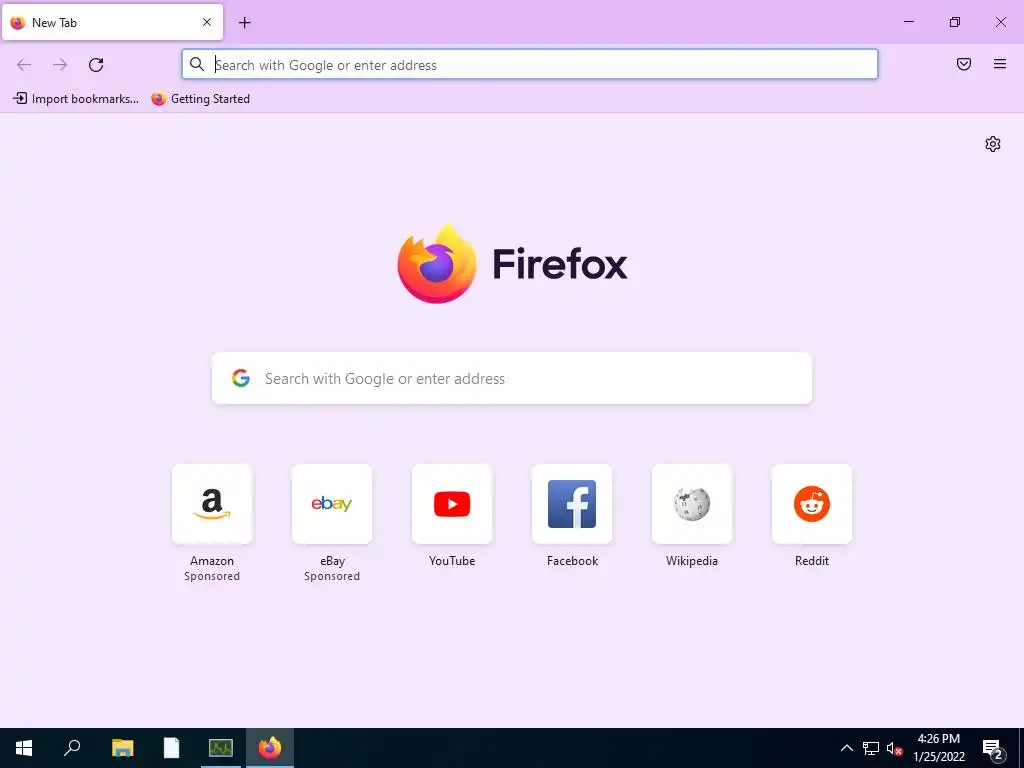1024x768 pixels.
Task: Focus the address bar field
Action: point(530,65)
